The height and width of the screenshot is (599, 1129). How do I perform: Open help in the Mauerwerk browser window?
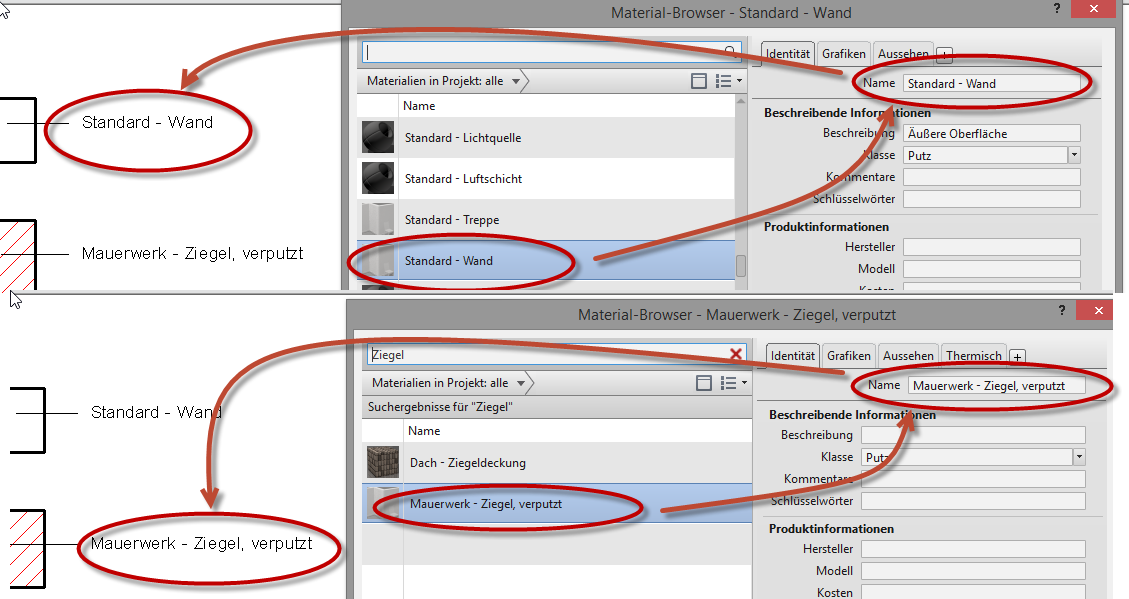tap(1062, 310)
